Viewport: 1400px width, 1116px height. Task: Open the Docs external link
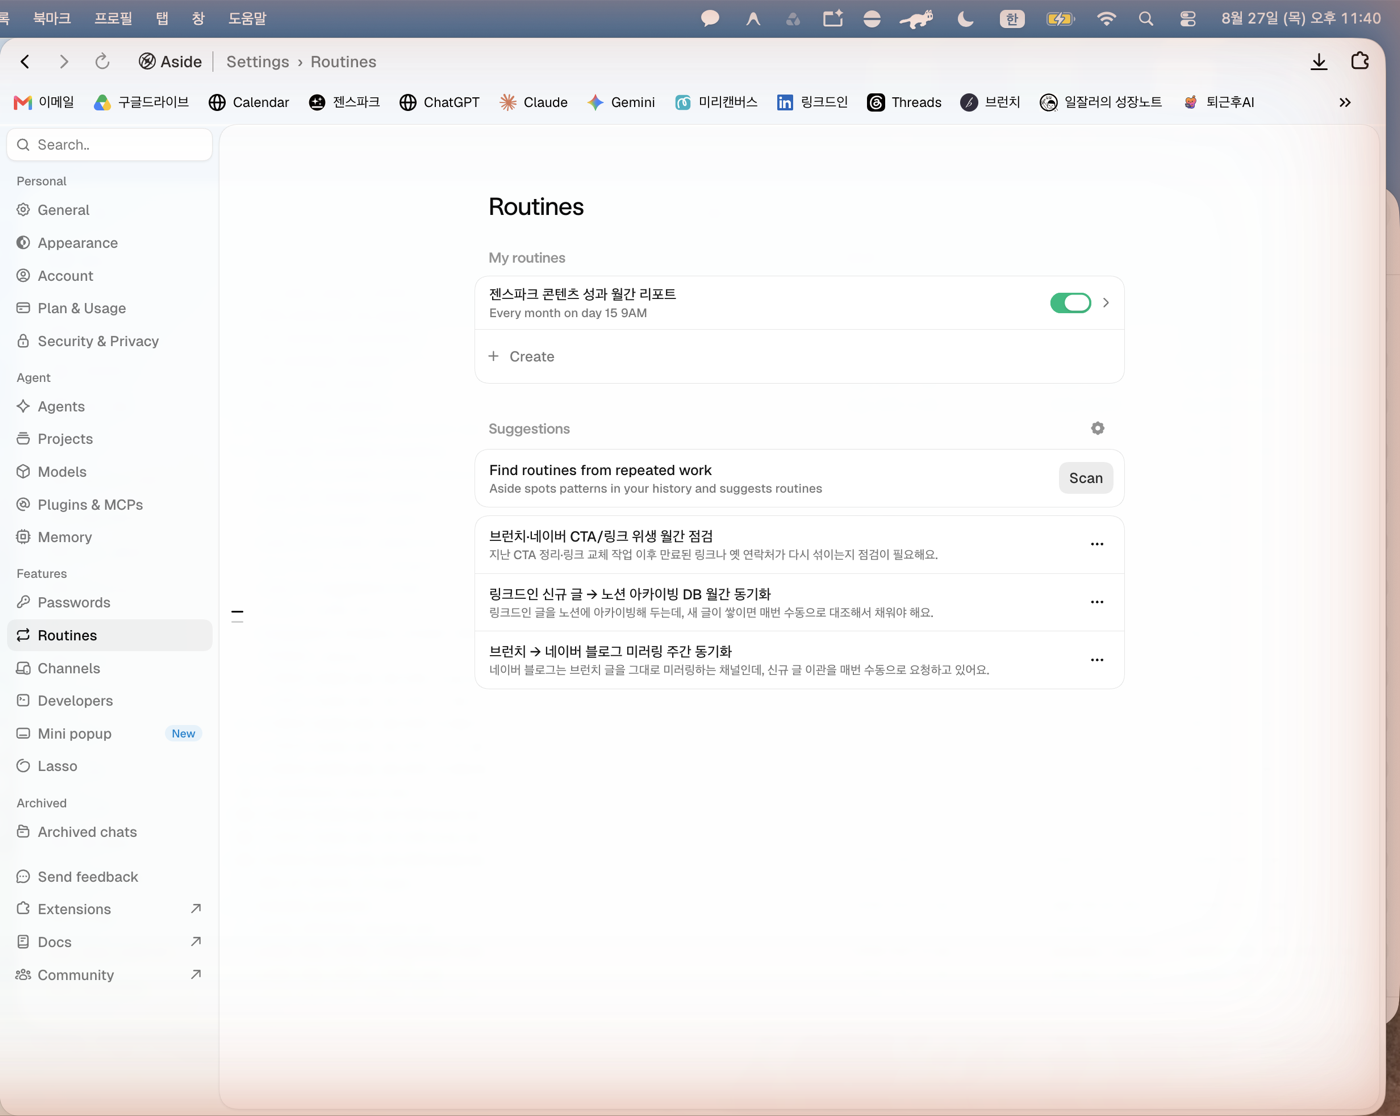[x=110, y=942]
